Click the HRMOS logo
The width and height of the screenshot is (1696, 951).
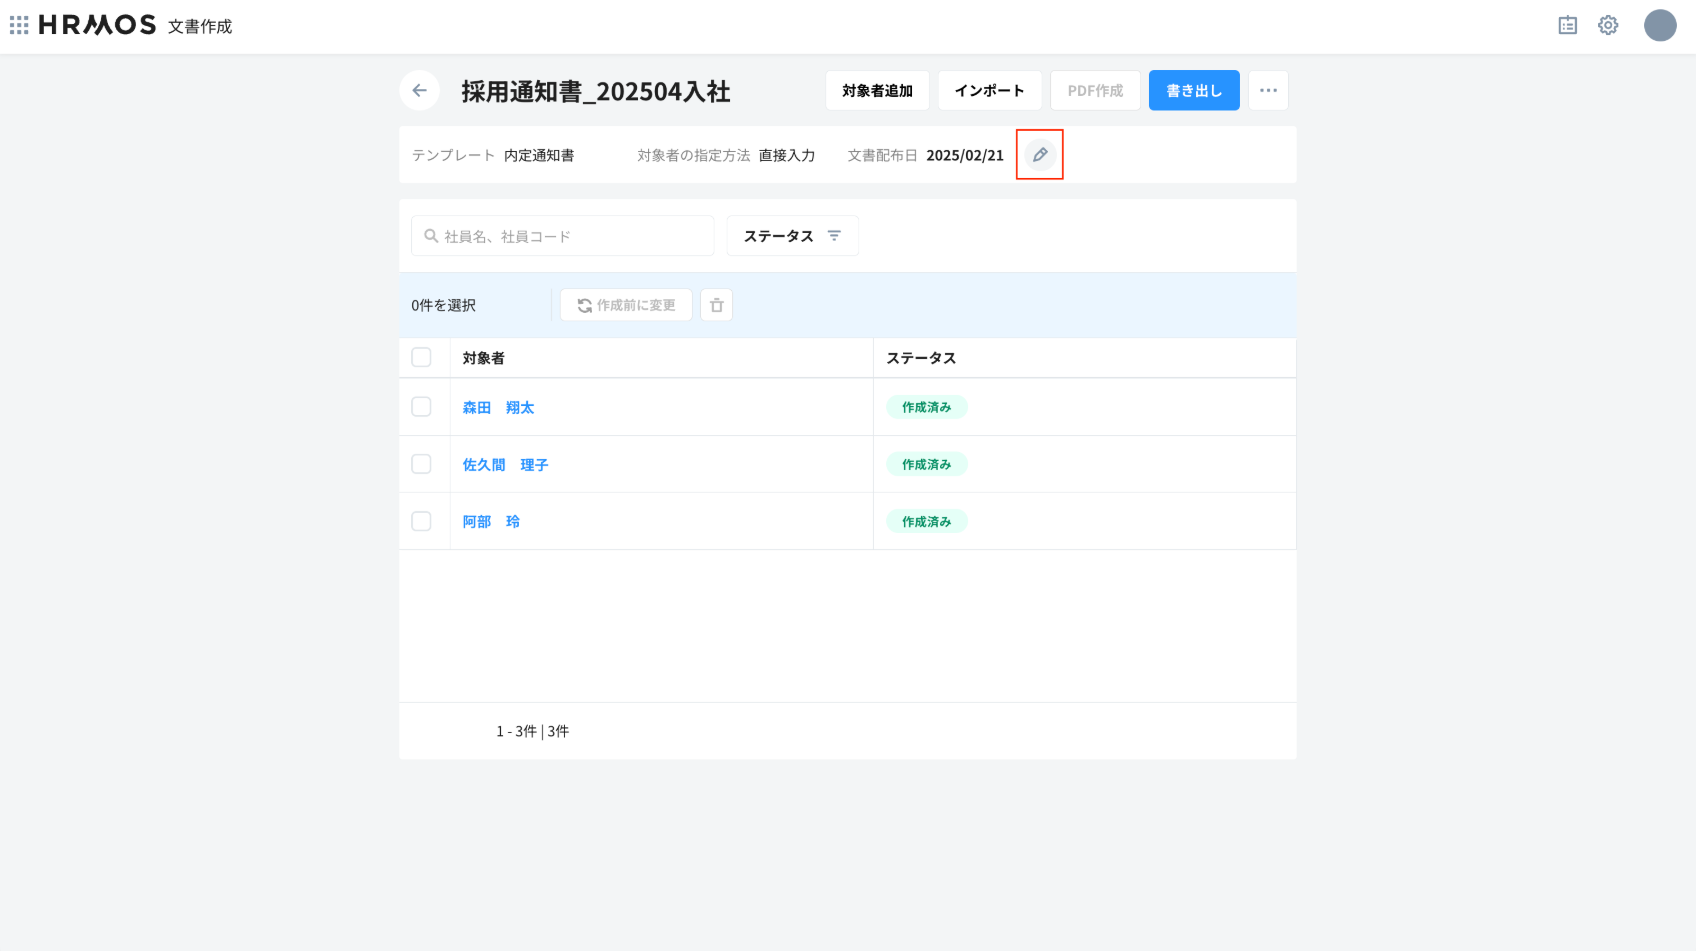click(97, 25)
